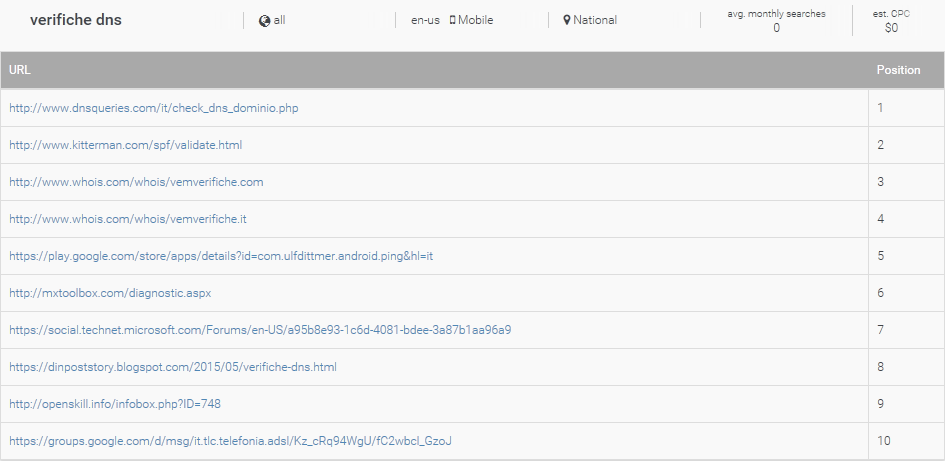Click the Position column header
This screenshot has width=945, height=461.
click(x=898, y=70)
